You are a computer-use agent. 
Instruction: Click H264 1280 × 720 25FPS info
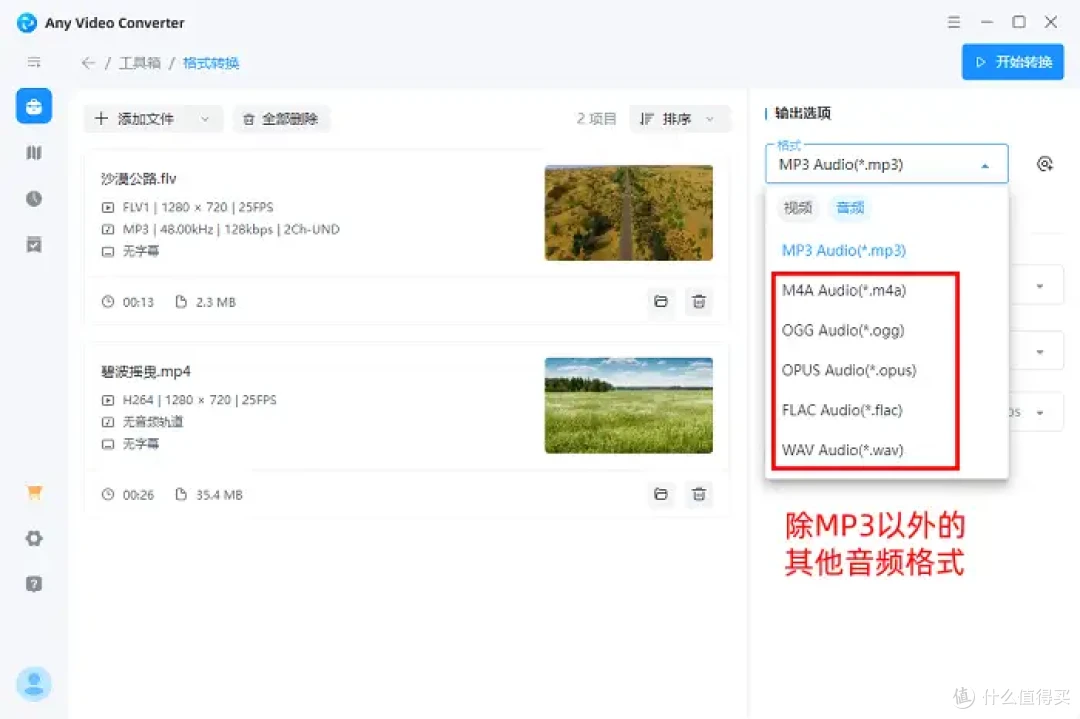tap(199, 399)
